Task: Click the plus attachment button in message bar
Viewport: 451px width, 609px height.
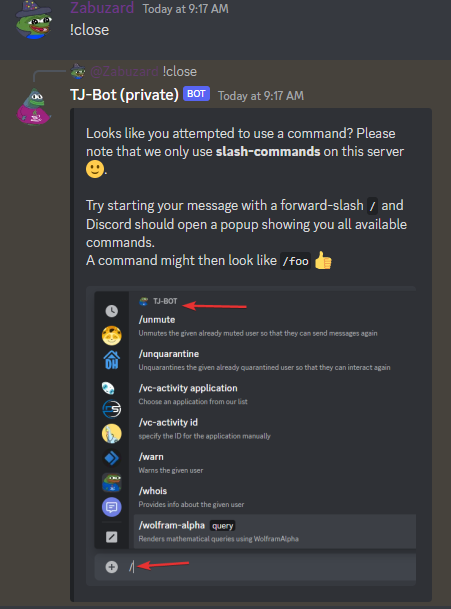Action: click(x=111, y=567)
